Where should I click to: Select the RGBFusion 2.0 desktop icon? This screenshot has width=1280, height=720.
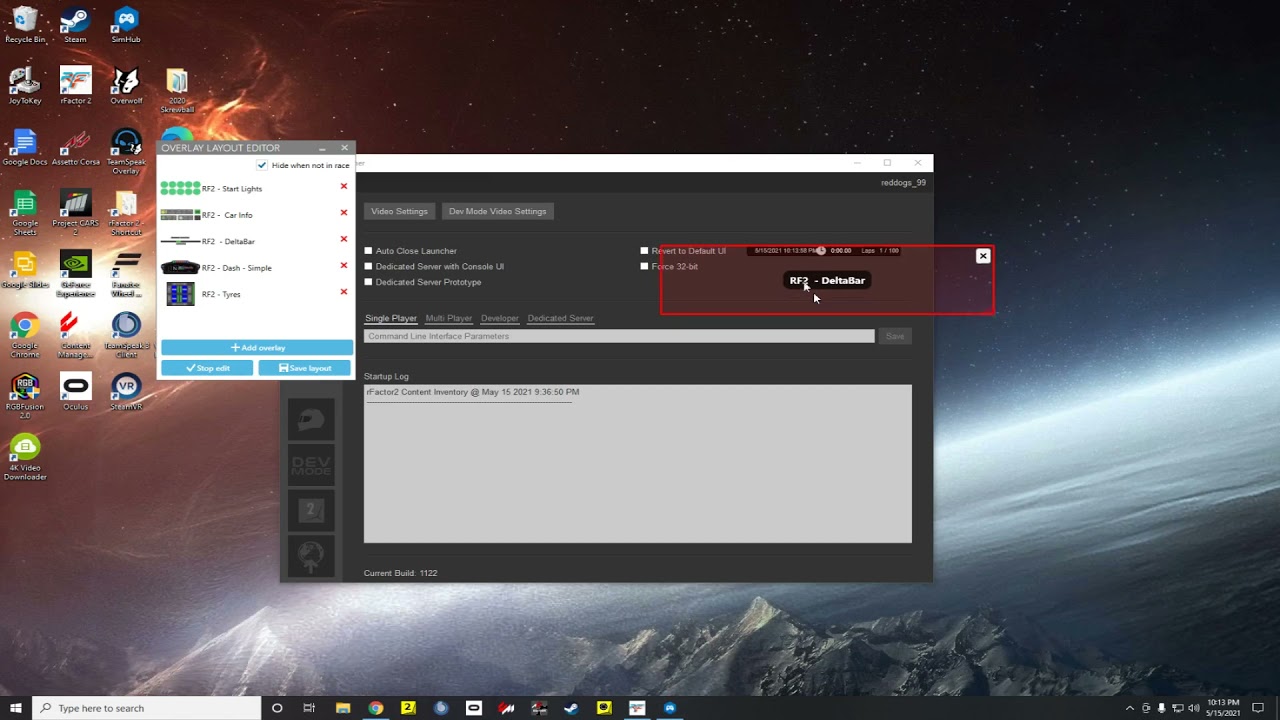click(x=25, y=395)
